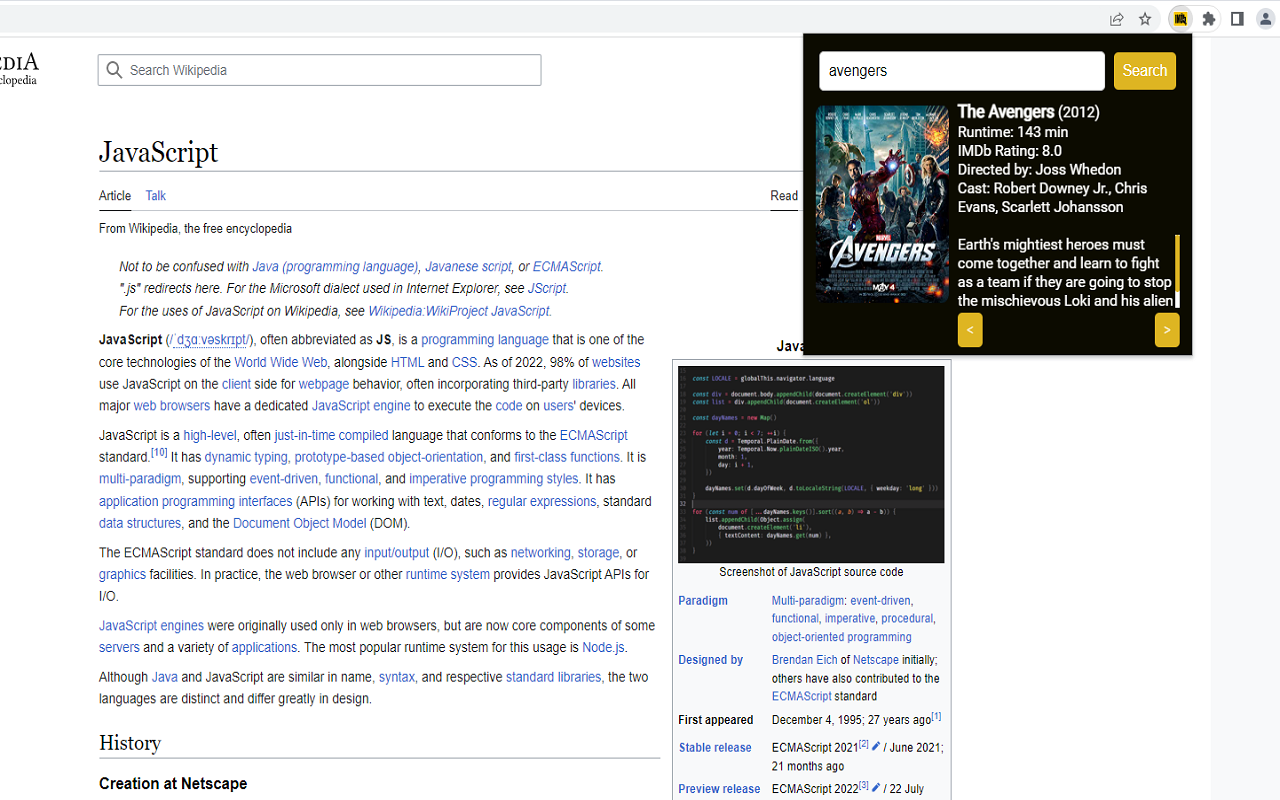Open the high-level link
Viewport: 1280px width, 800px height.
[210, 435]
